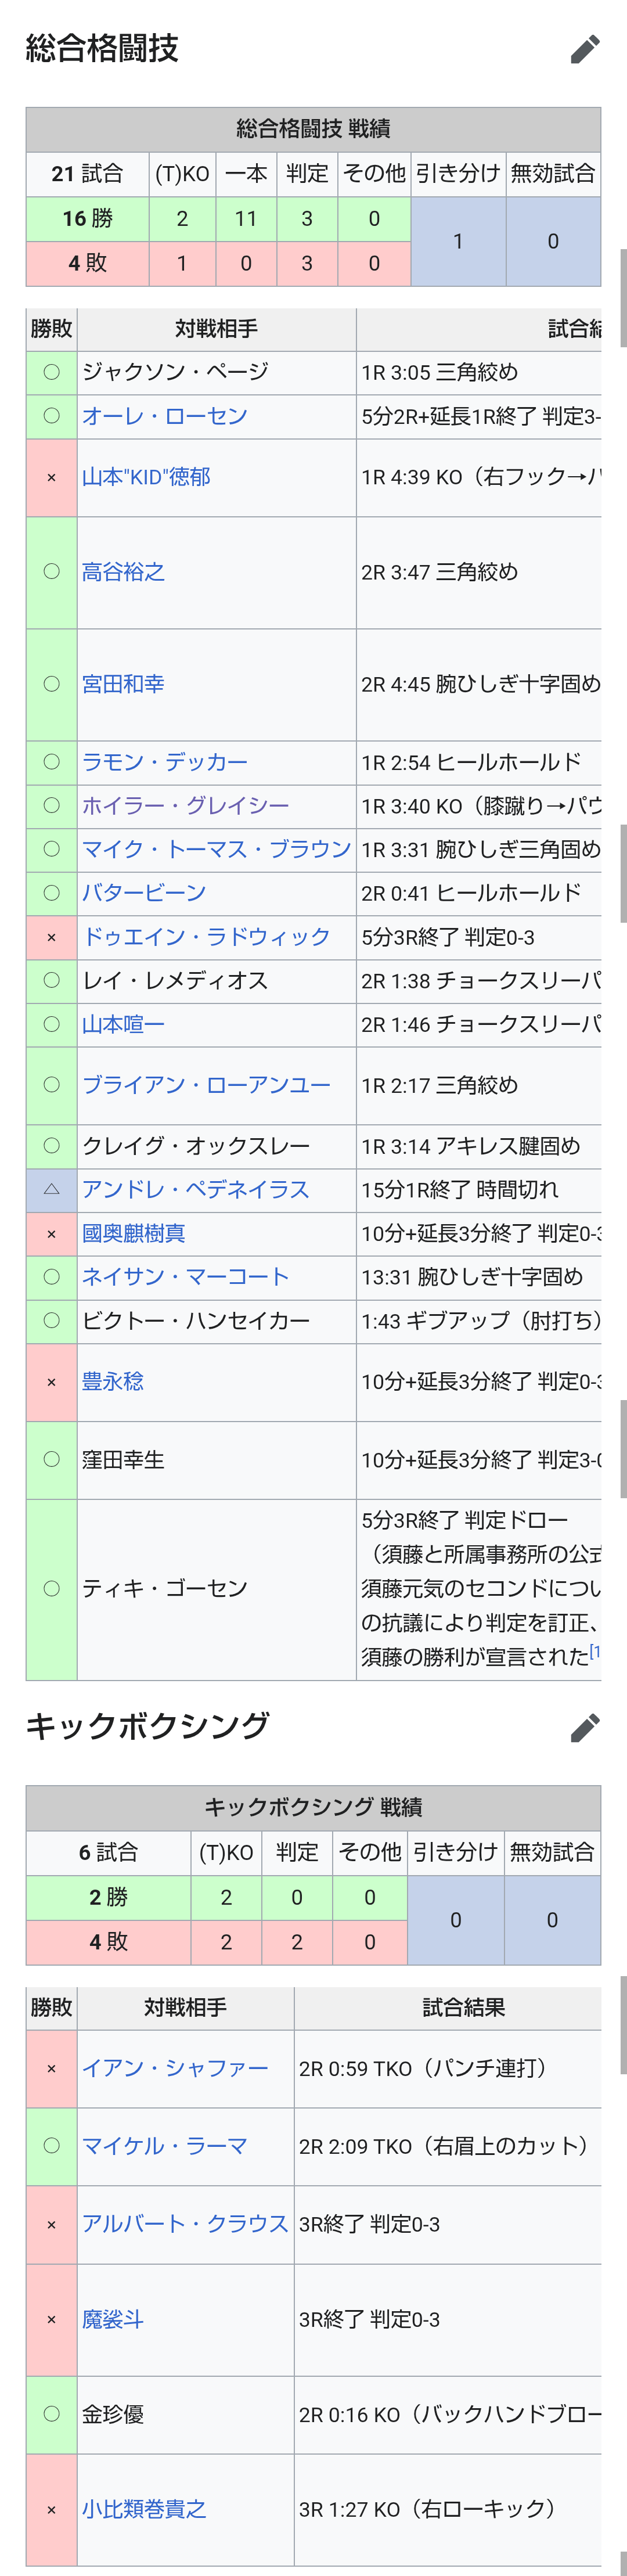Select マイク・トーマス・ブラウン link
The width and height of the screenshot is (627, 2576).
[216, 849]
